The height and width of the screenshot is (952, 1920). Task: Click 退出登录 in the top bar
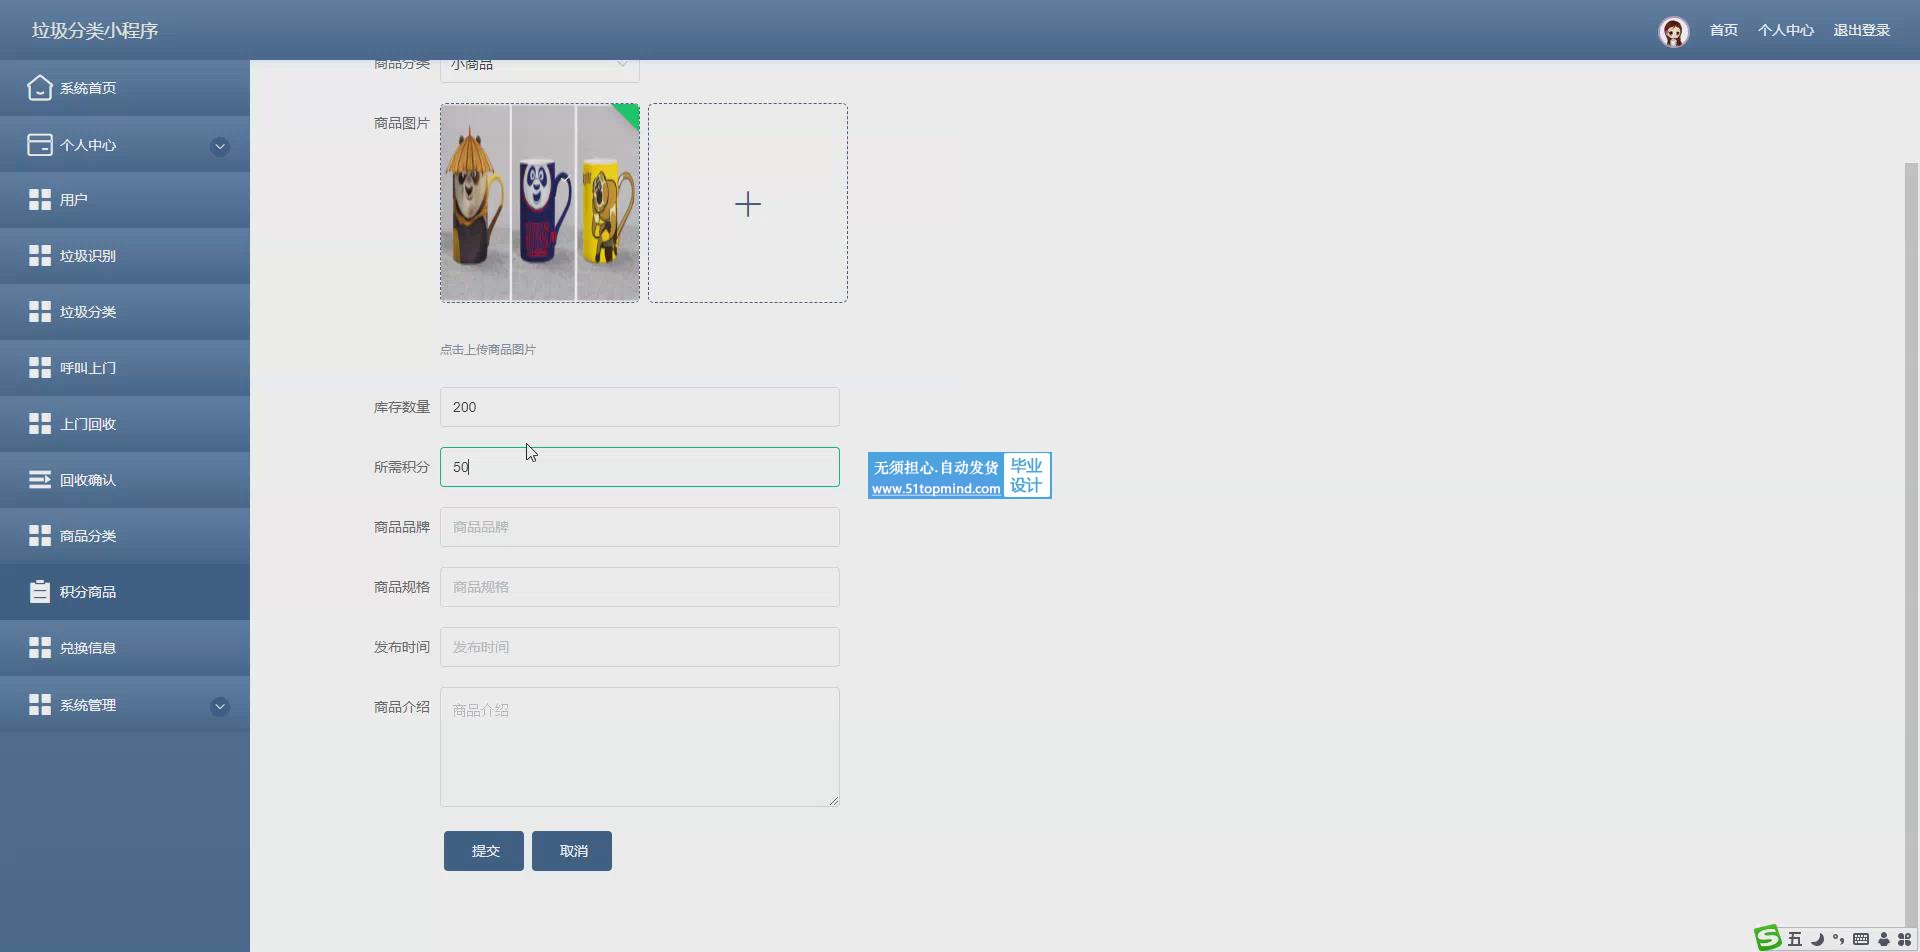point(1861,30)
